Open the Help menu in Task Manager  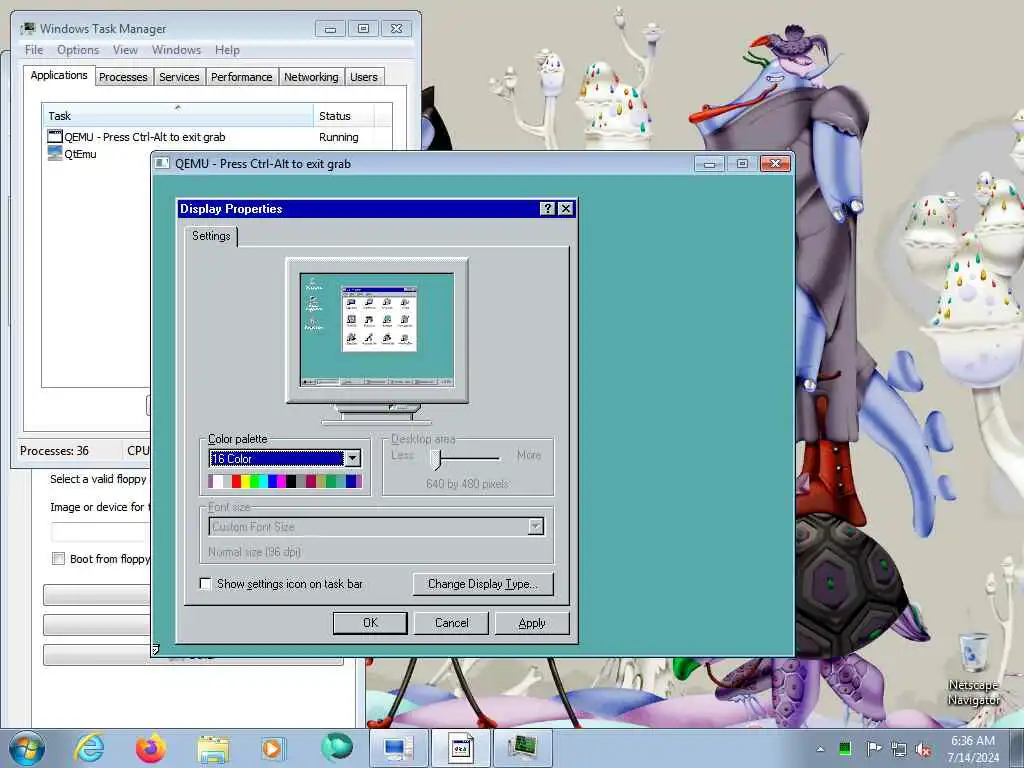(227, 50)
